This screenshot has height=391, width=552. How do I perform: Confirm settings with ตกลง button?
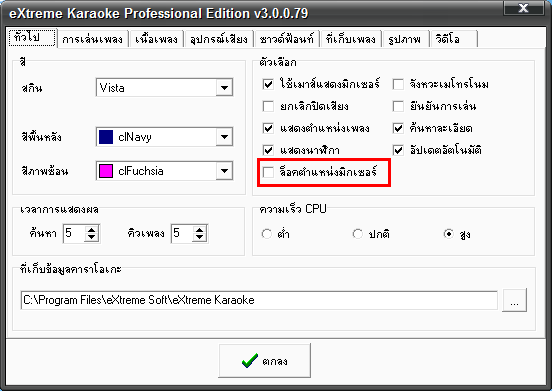tap(264, 361)
